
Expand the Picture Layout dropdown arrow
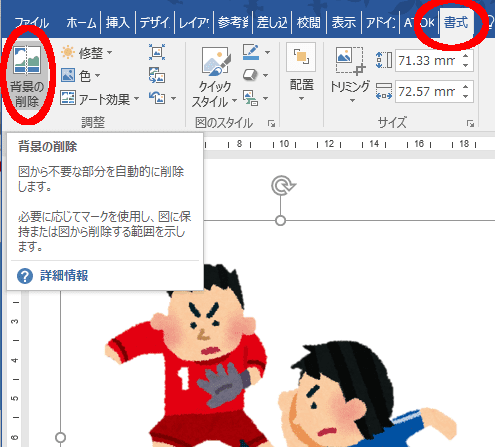pos(266,98)
